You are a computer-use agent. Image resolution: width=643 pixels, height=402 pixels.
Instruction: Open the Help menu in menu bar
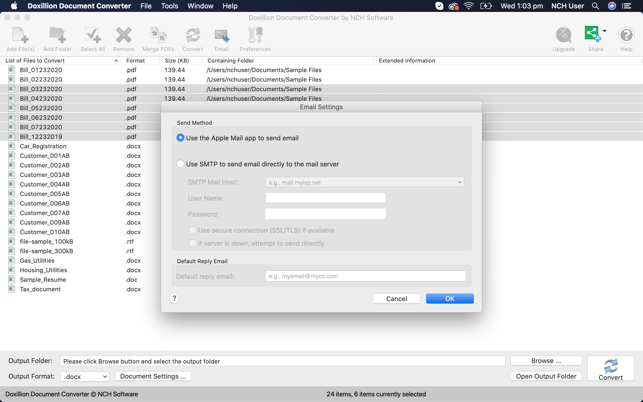point(230,6)
